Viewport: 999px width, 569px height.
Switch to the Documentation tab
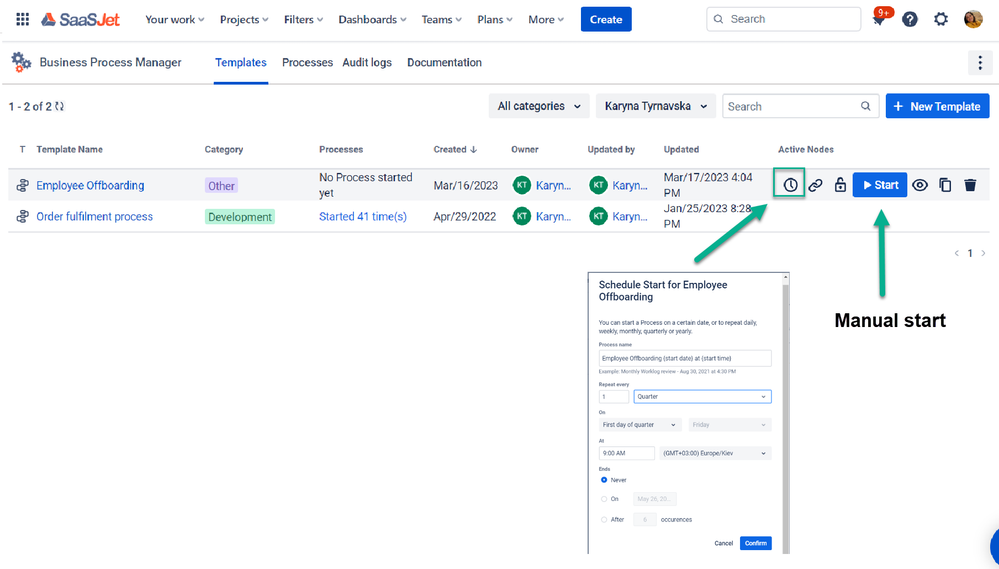tap(444, 62)
